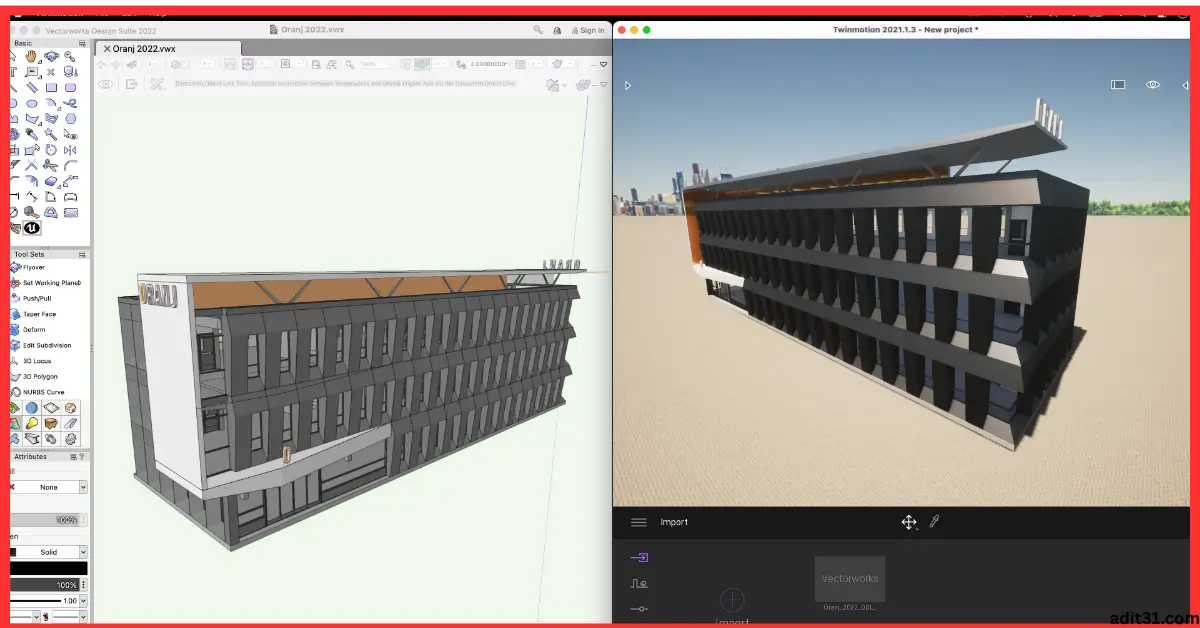Select the Eyedropper tool in Basic palette
The width and height of the screenshot is (1200, 628).
pos(31,134)
